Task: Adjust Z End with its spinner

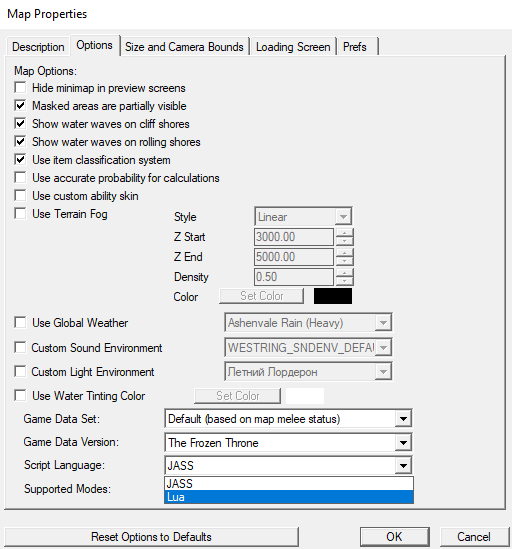Action: coord(345,257)
